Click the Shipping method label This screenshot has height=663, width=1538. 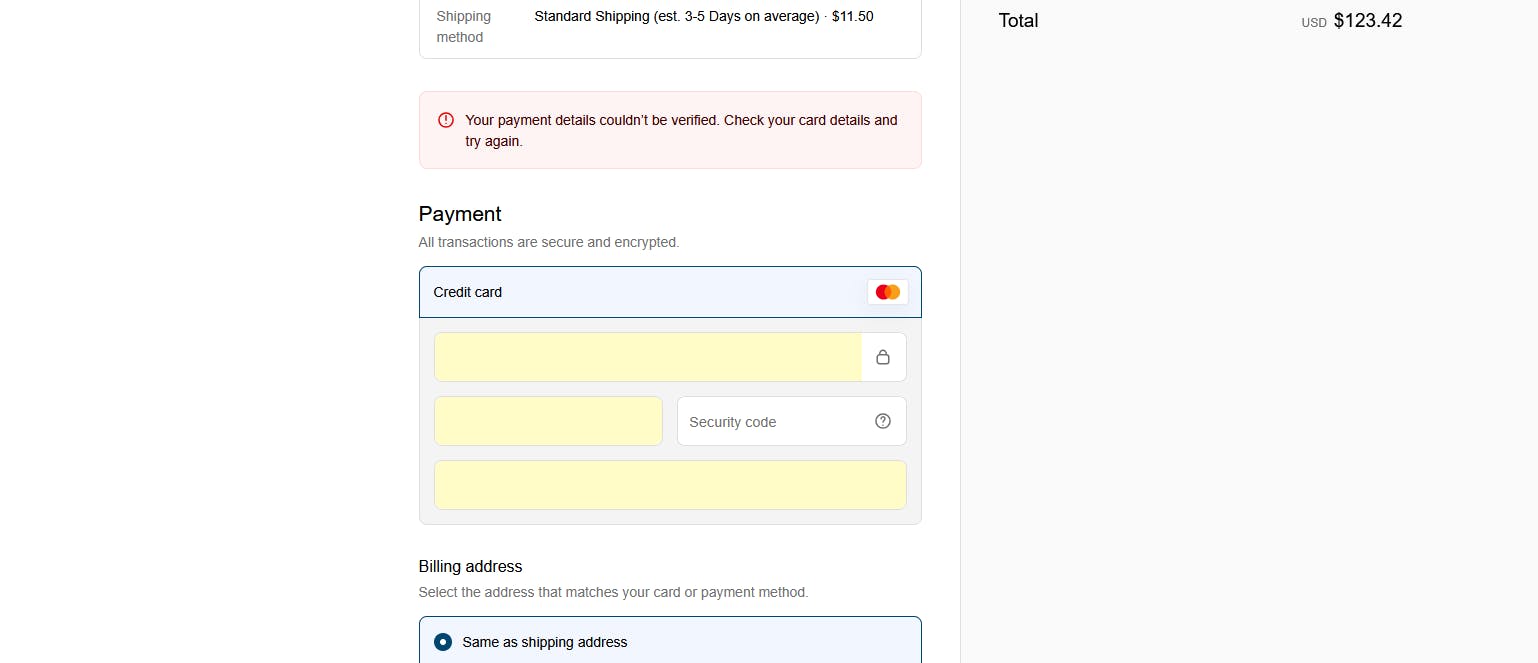pos(464,27)
